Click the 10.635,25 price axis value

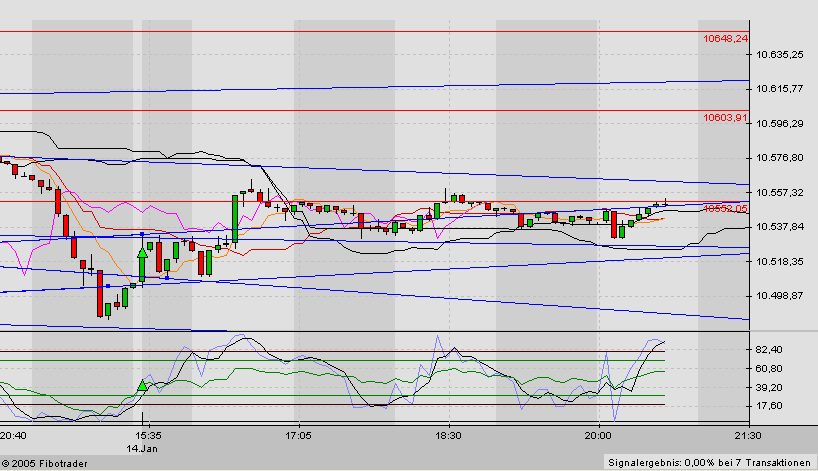click(x=781, y=55)
